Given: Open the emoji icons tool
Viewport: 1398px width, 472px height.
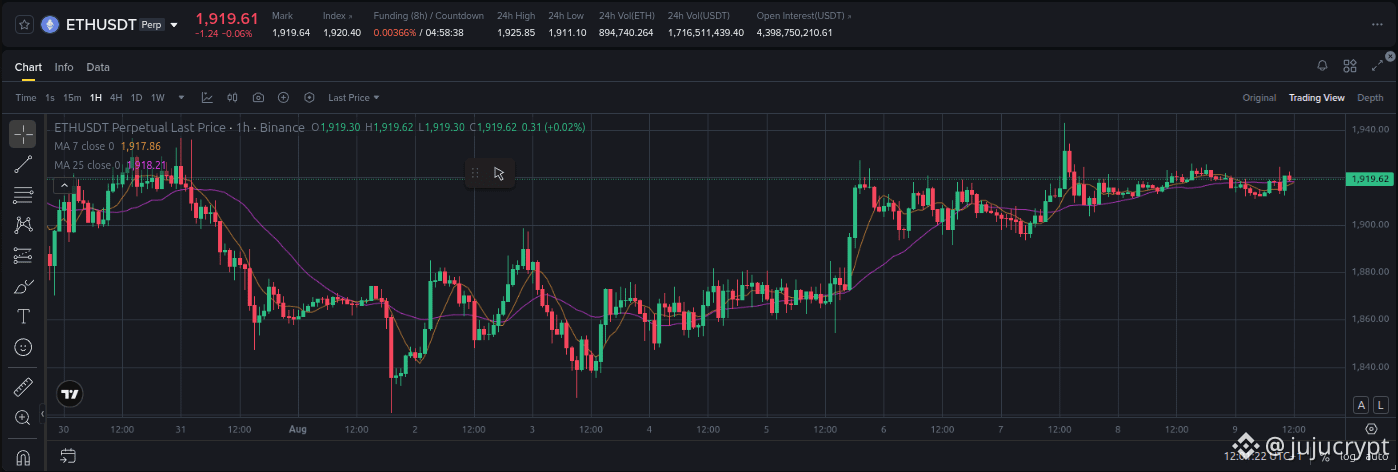Looking at the screenshot, I should [x=23, y=347].
